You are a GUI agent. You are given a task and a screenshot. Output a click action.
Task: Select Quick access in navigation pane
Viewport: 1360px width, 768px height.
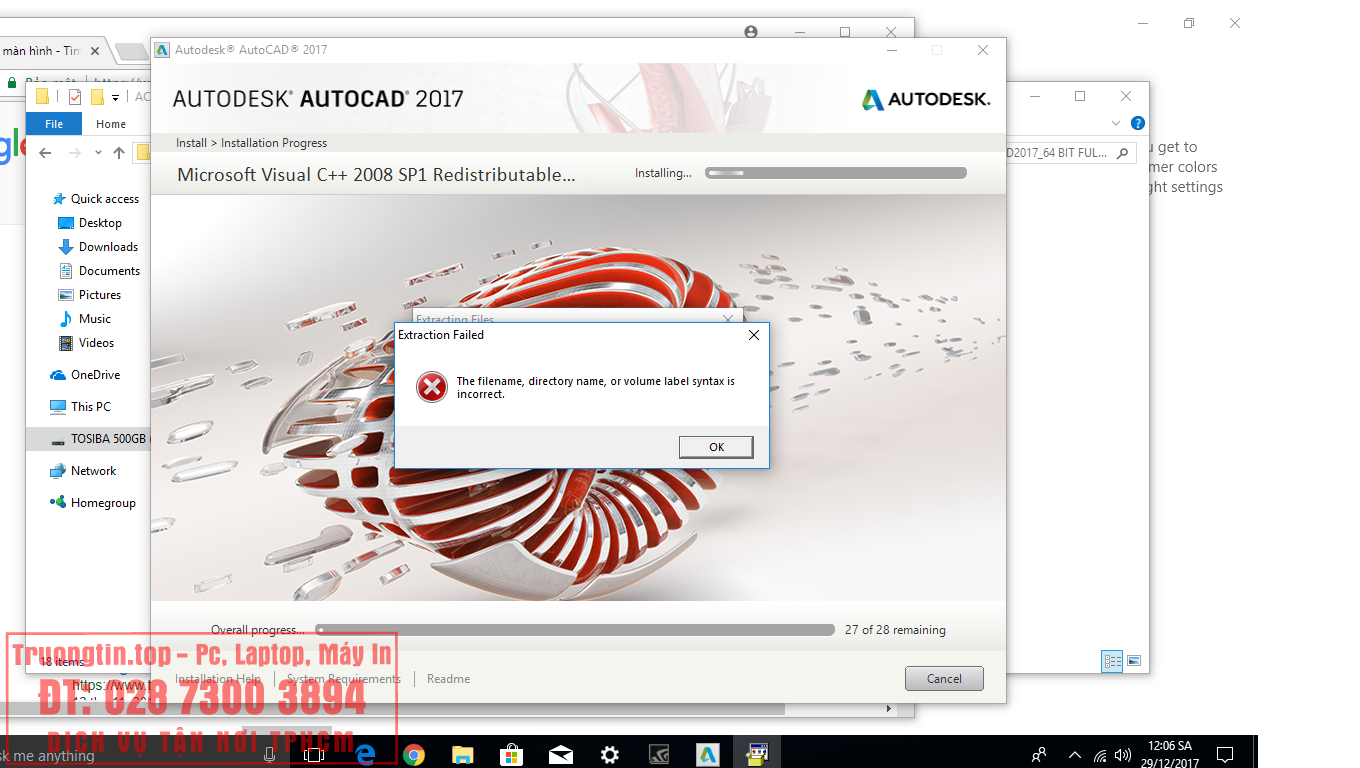[x=96, y=199]
